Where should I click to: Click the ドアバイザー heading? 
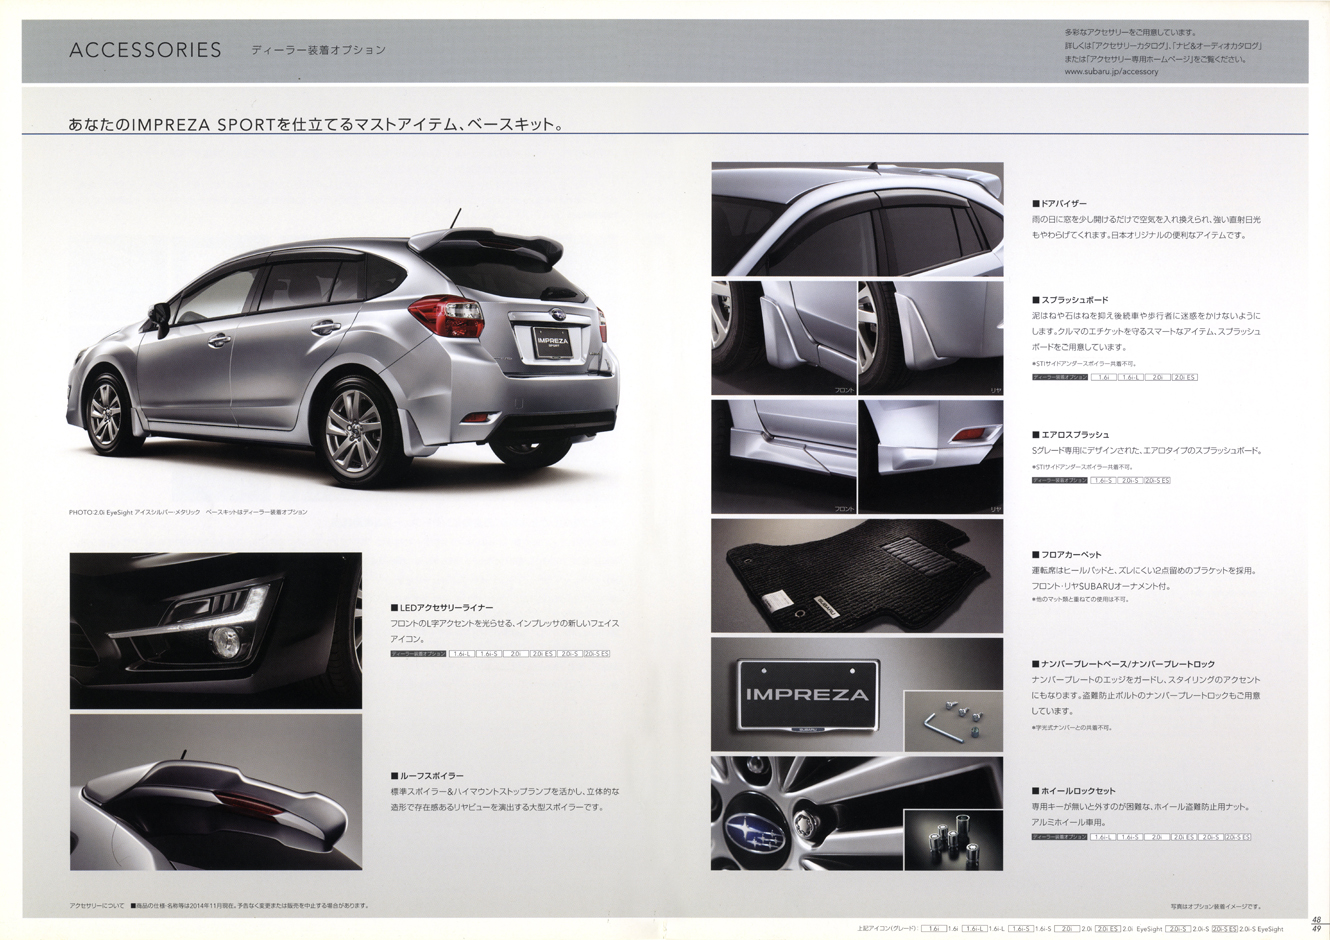coord(1060,203)
